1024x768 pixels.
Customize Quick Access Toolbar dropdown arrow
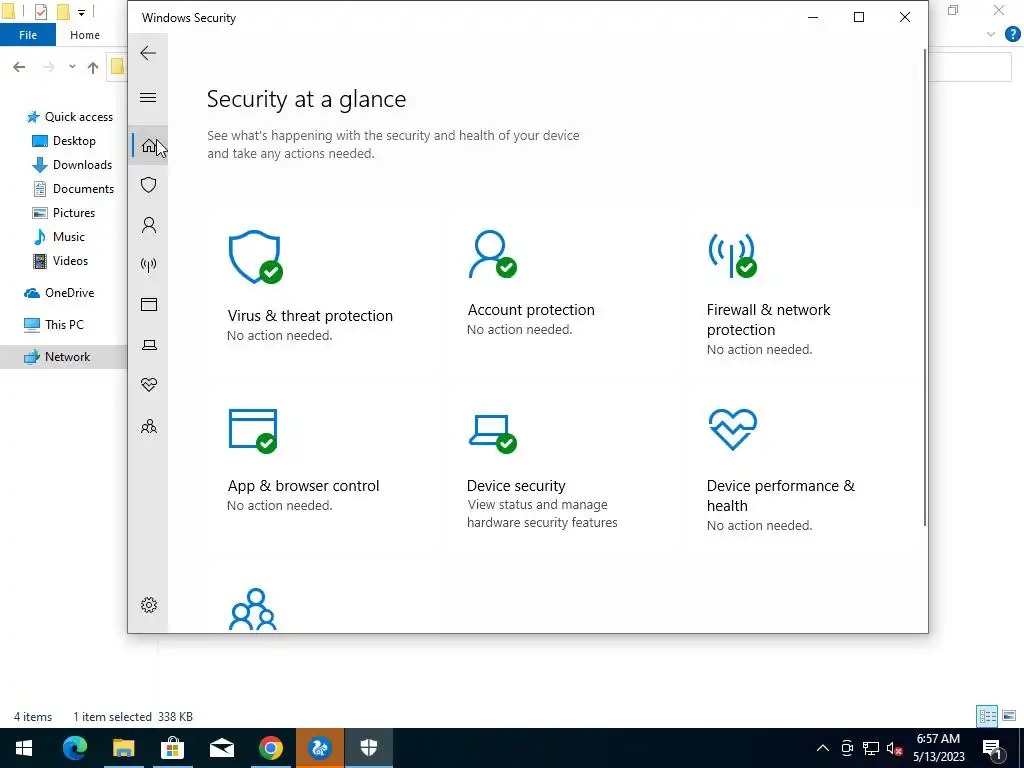coord(81,12)
